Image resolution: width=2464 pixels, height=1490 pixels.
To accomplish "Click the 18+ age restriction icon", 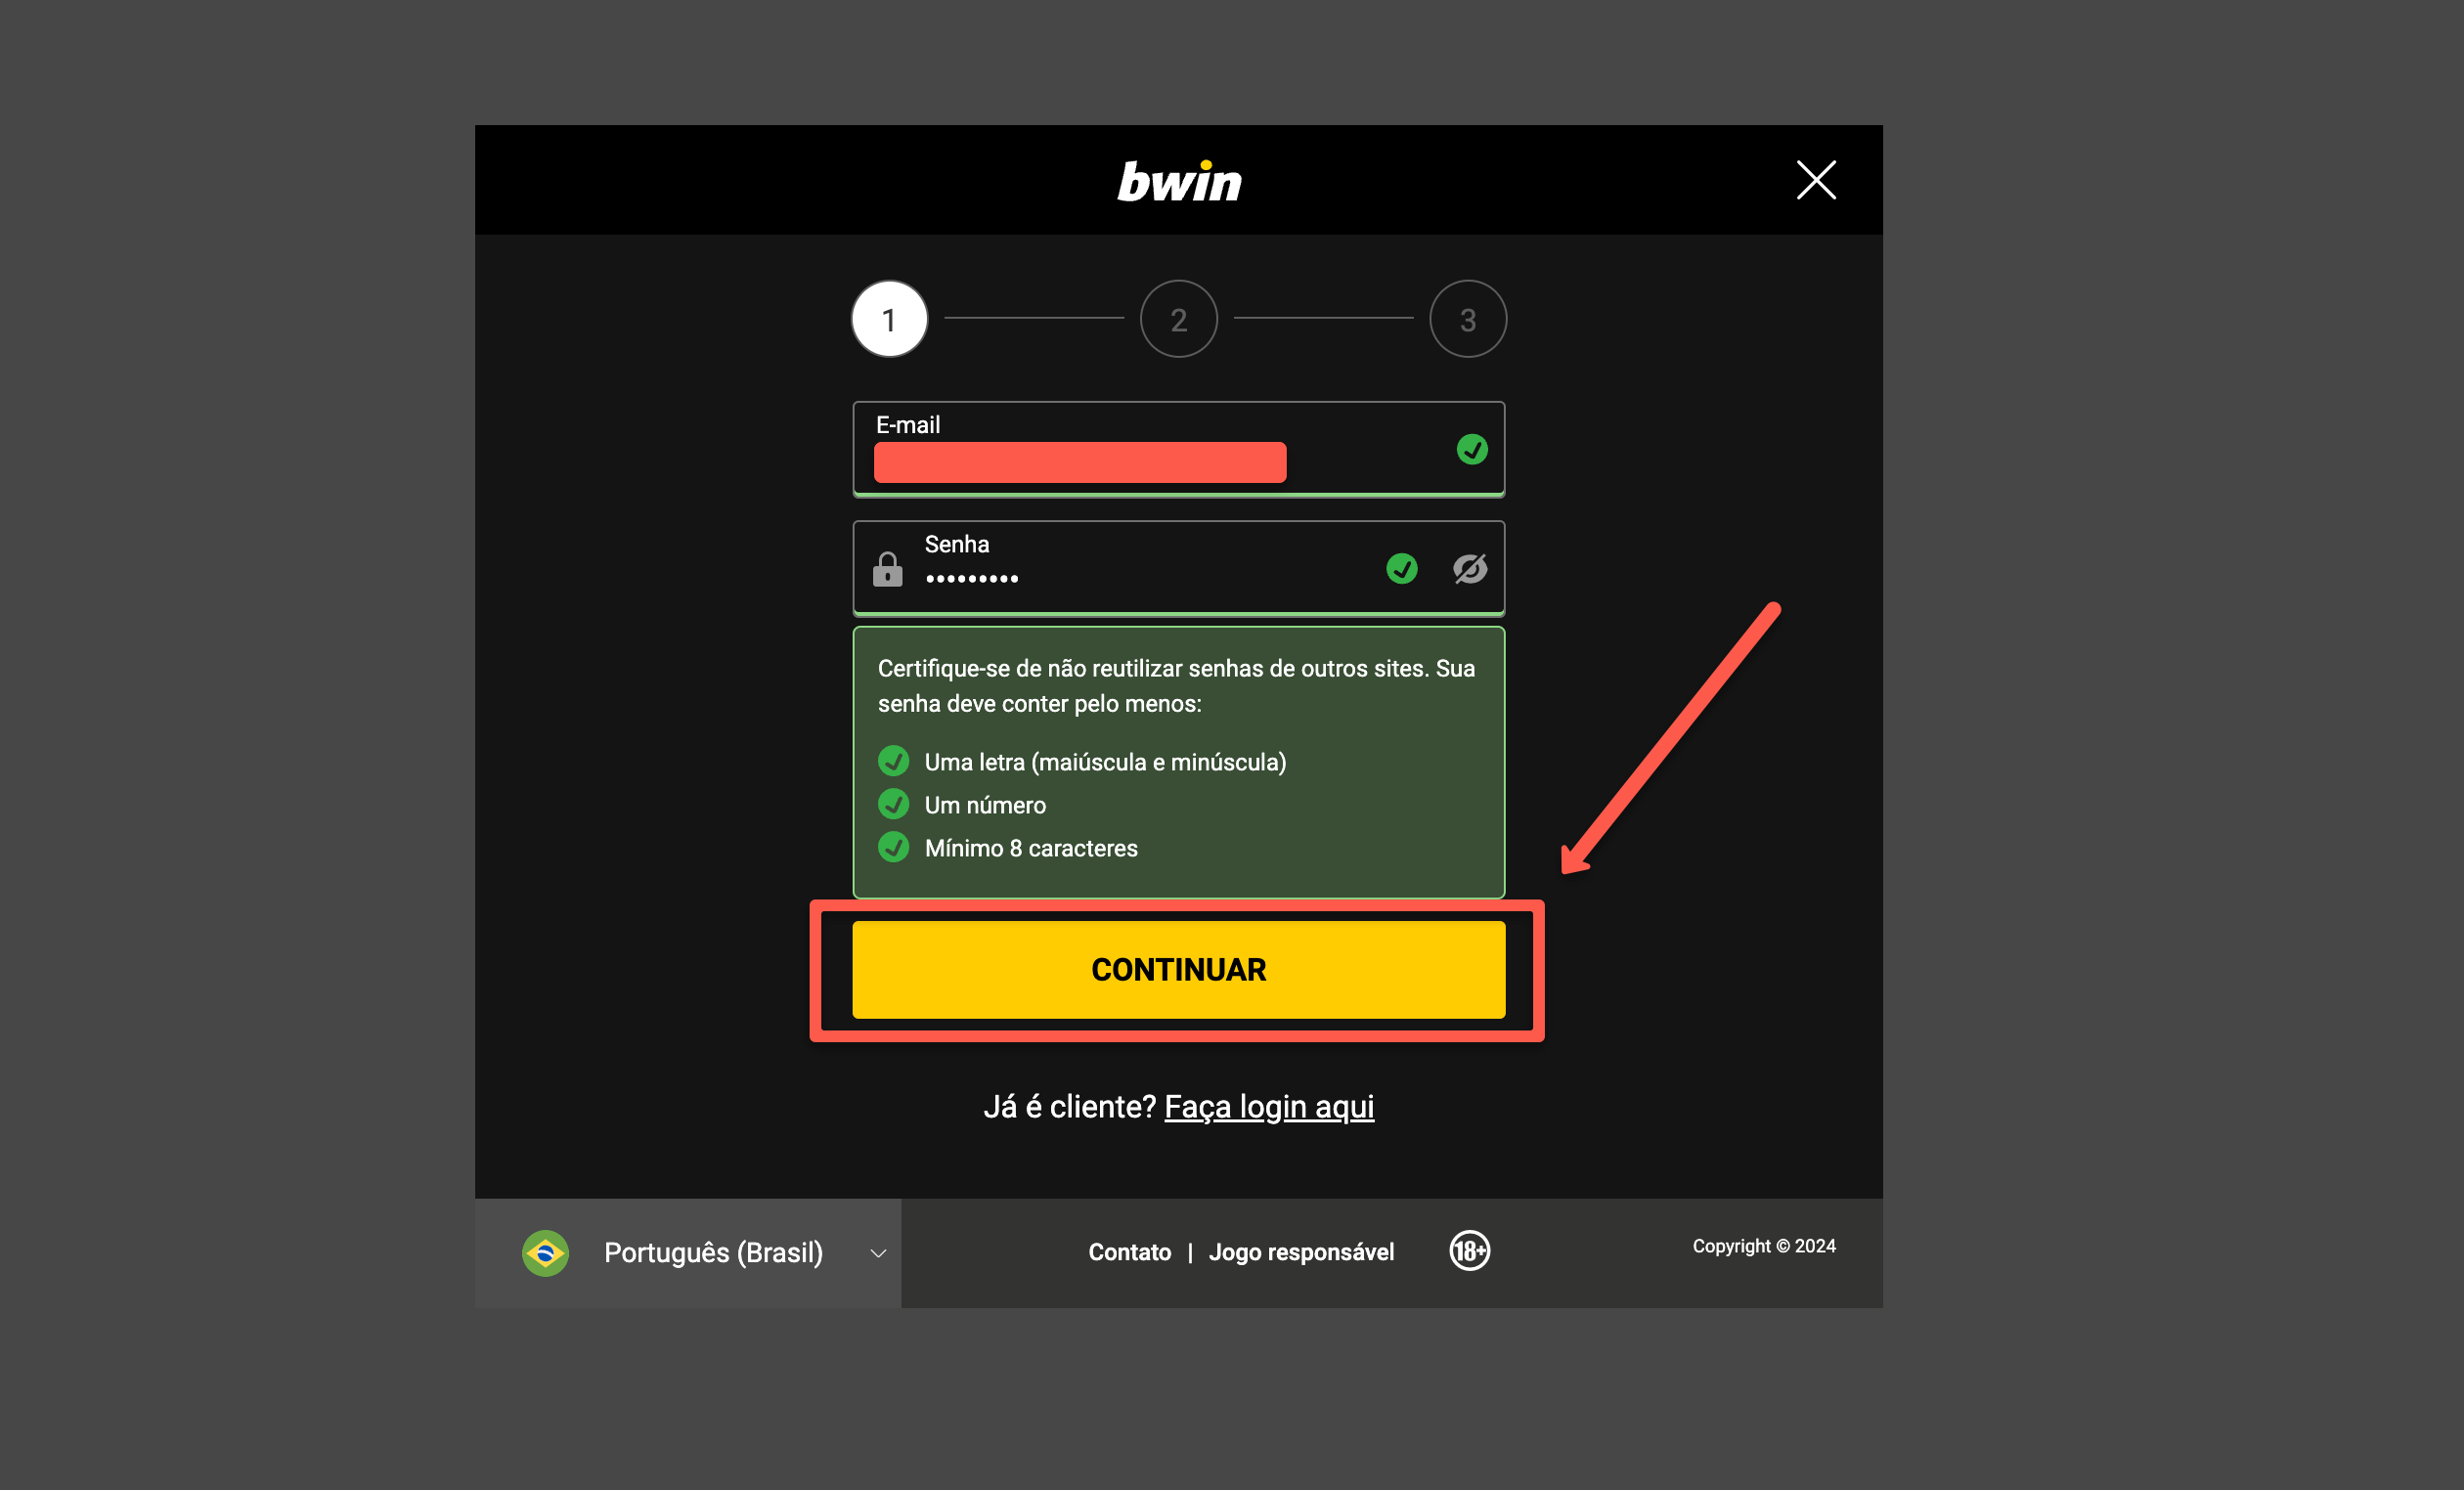I will [x=1469, y=1251].
